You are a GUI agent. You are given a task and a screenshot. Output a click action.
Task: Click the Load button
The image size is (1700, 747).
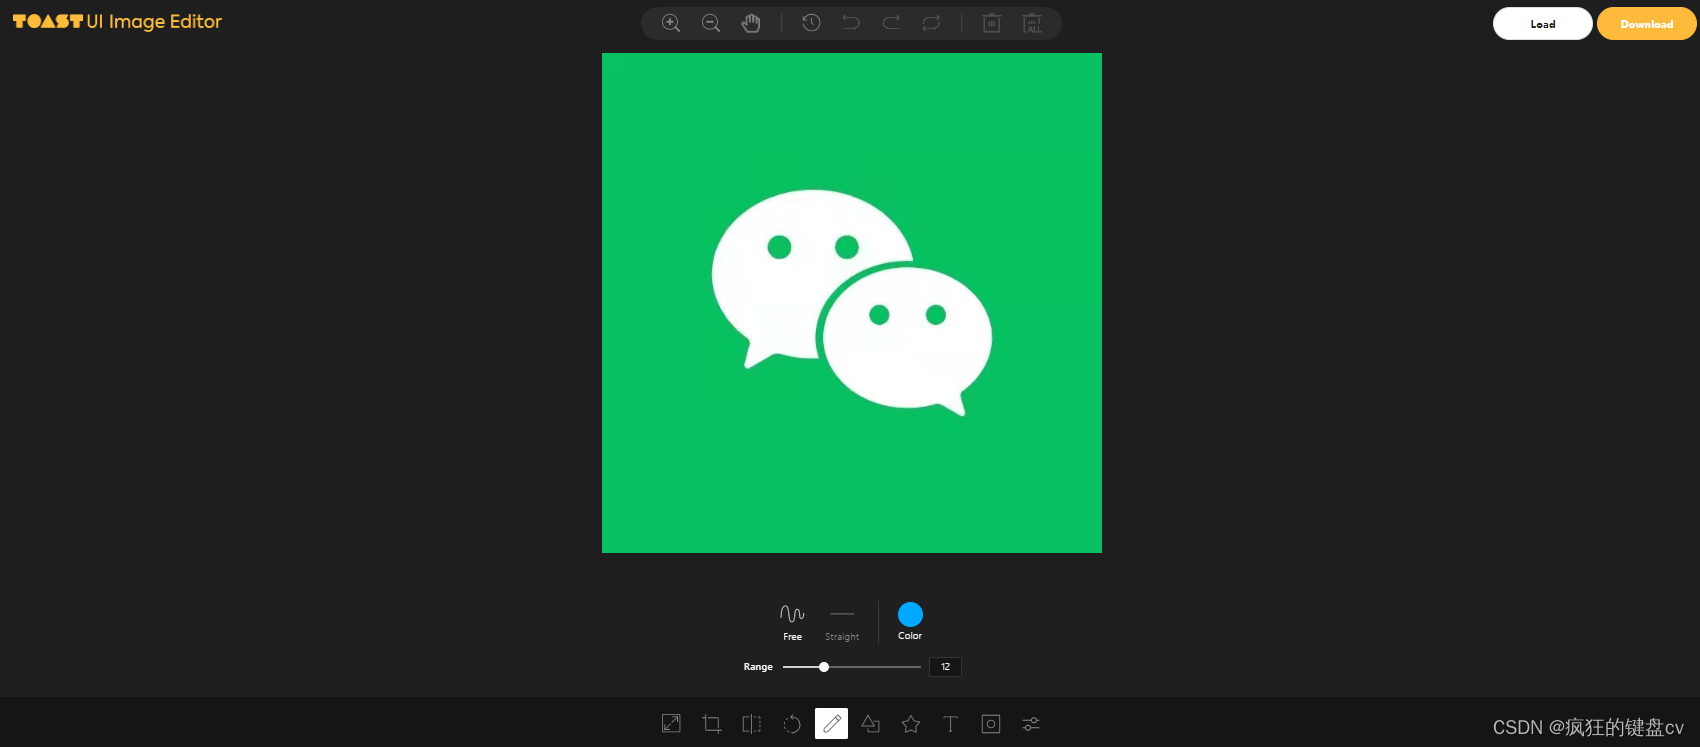pyautogui.click(x=1543, y=24)
